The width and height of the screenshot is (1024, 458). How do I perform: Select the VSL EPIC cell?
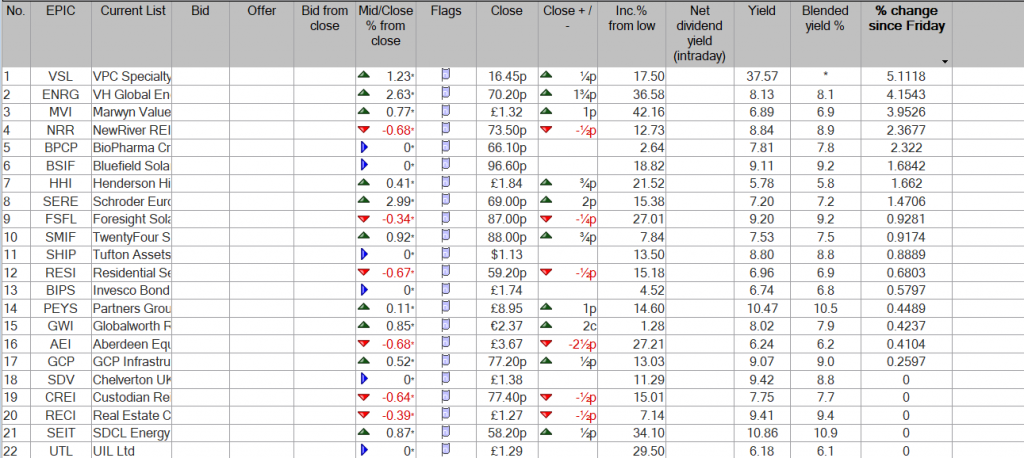click(60, 76)
